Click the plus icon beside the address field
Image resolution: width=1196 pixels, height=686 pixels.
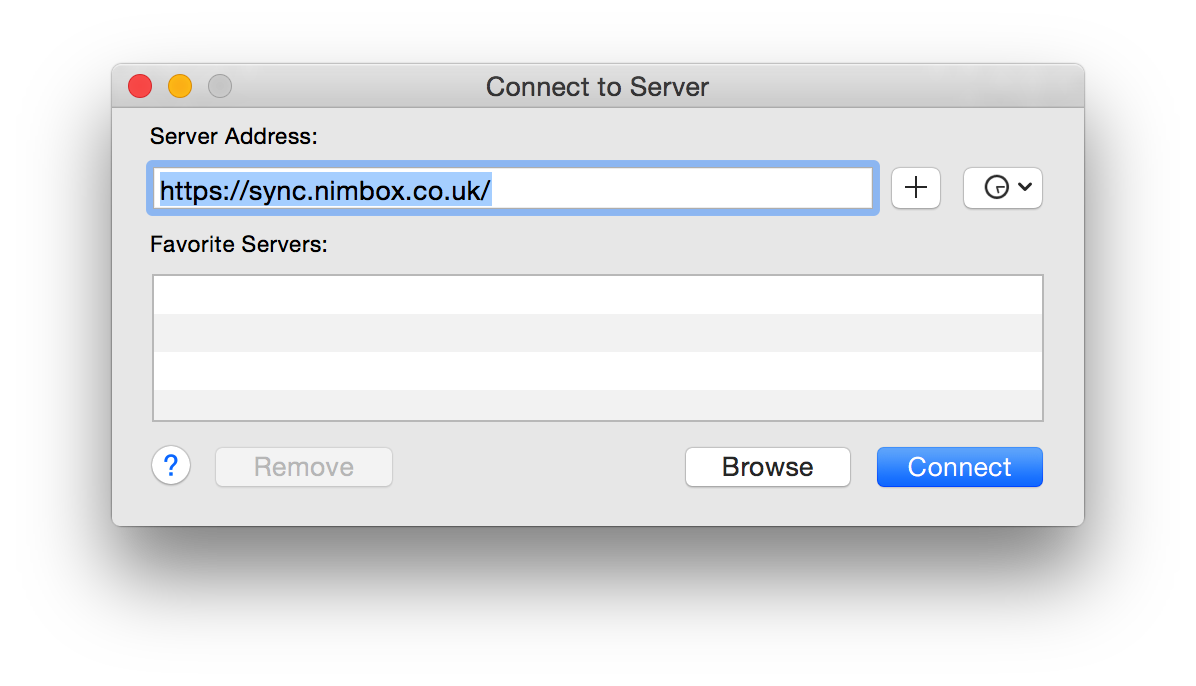click(916, 188)
